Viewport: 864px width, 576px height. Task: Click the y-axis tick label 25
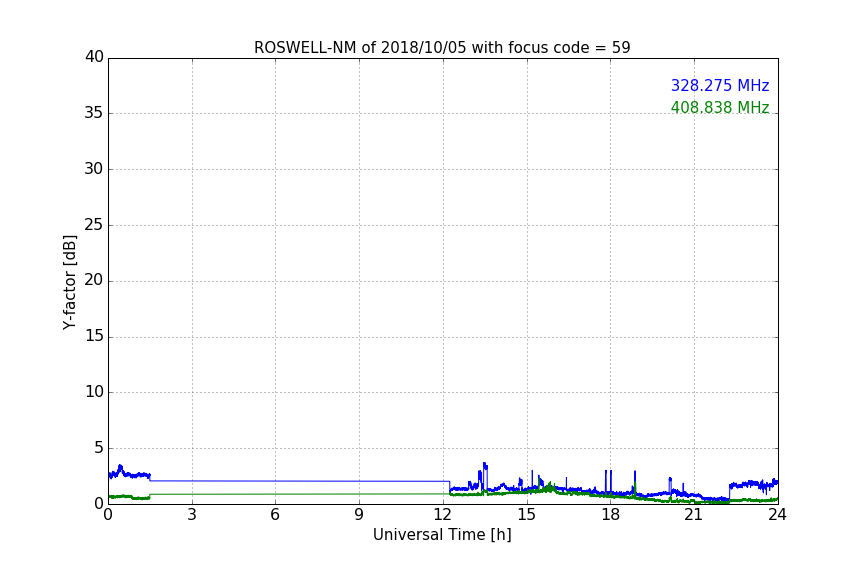coord(94,224)
